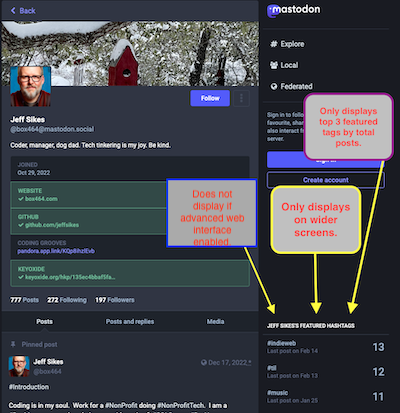This screenshot has width=400, height=413.
Task: View the 272 Following list
Action: (x=67, y=300)
